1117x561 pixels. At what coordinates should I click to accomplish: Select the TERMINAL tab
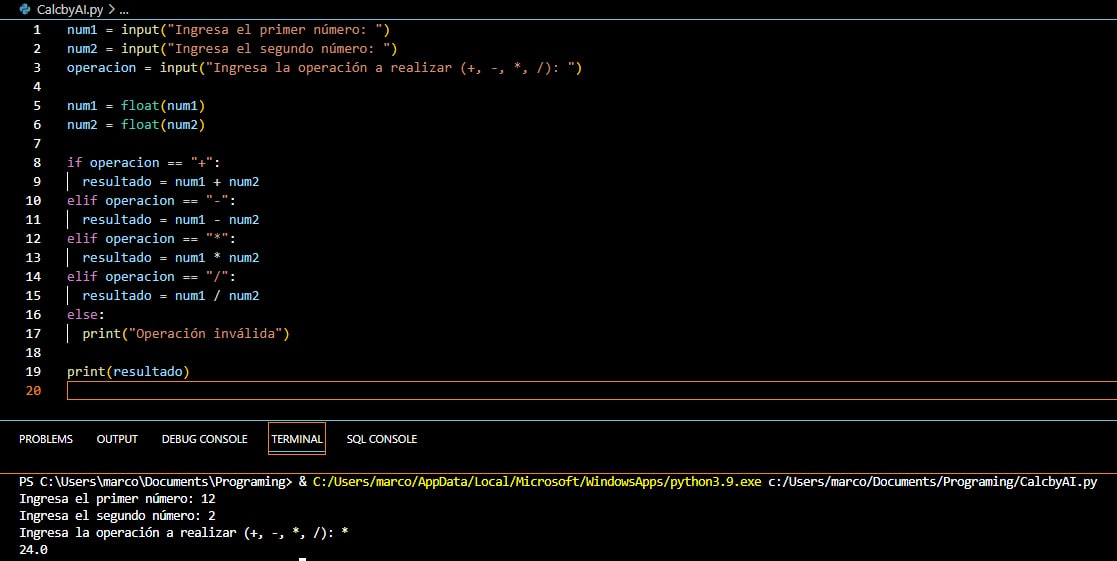tap(297, 439)
